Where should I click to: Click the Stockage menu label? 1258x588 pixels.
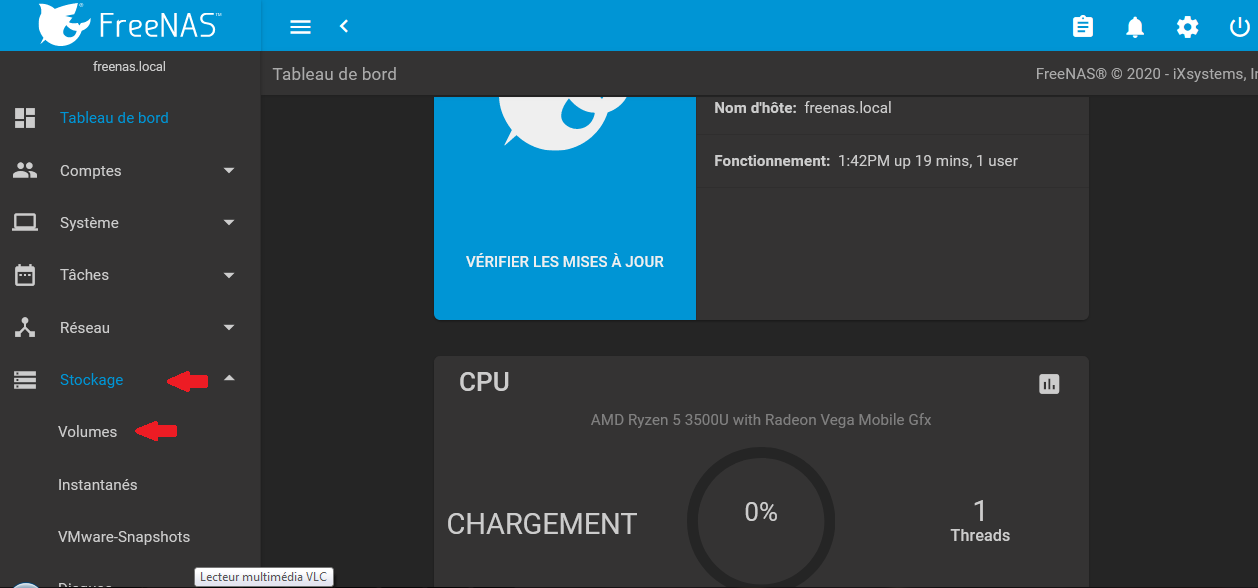point(92,380)
